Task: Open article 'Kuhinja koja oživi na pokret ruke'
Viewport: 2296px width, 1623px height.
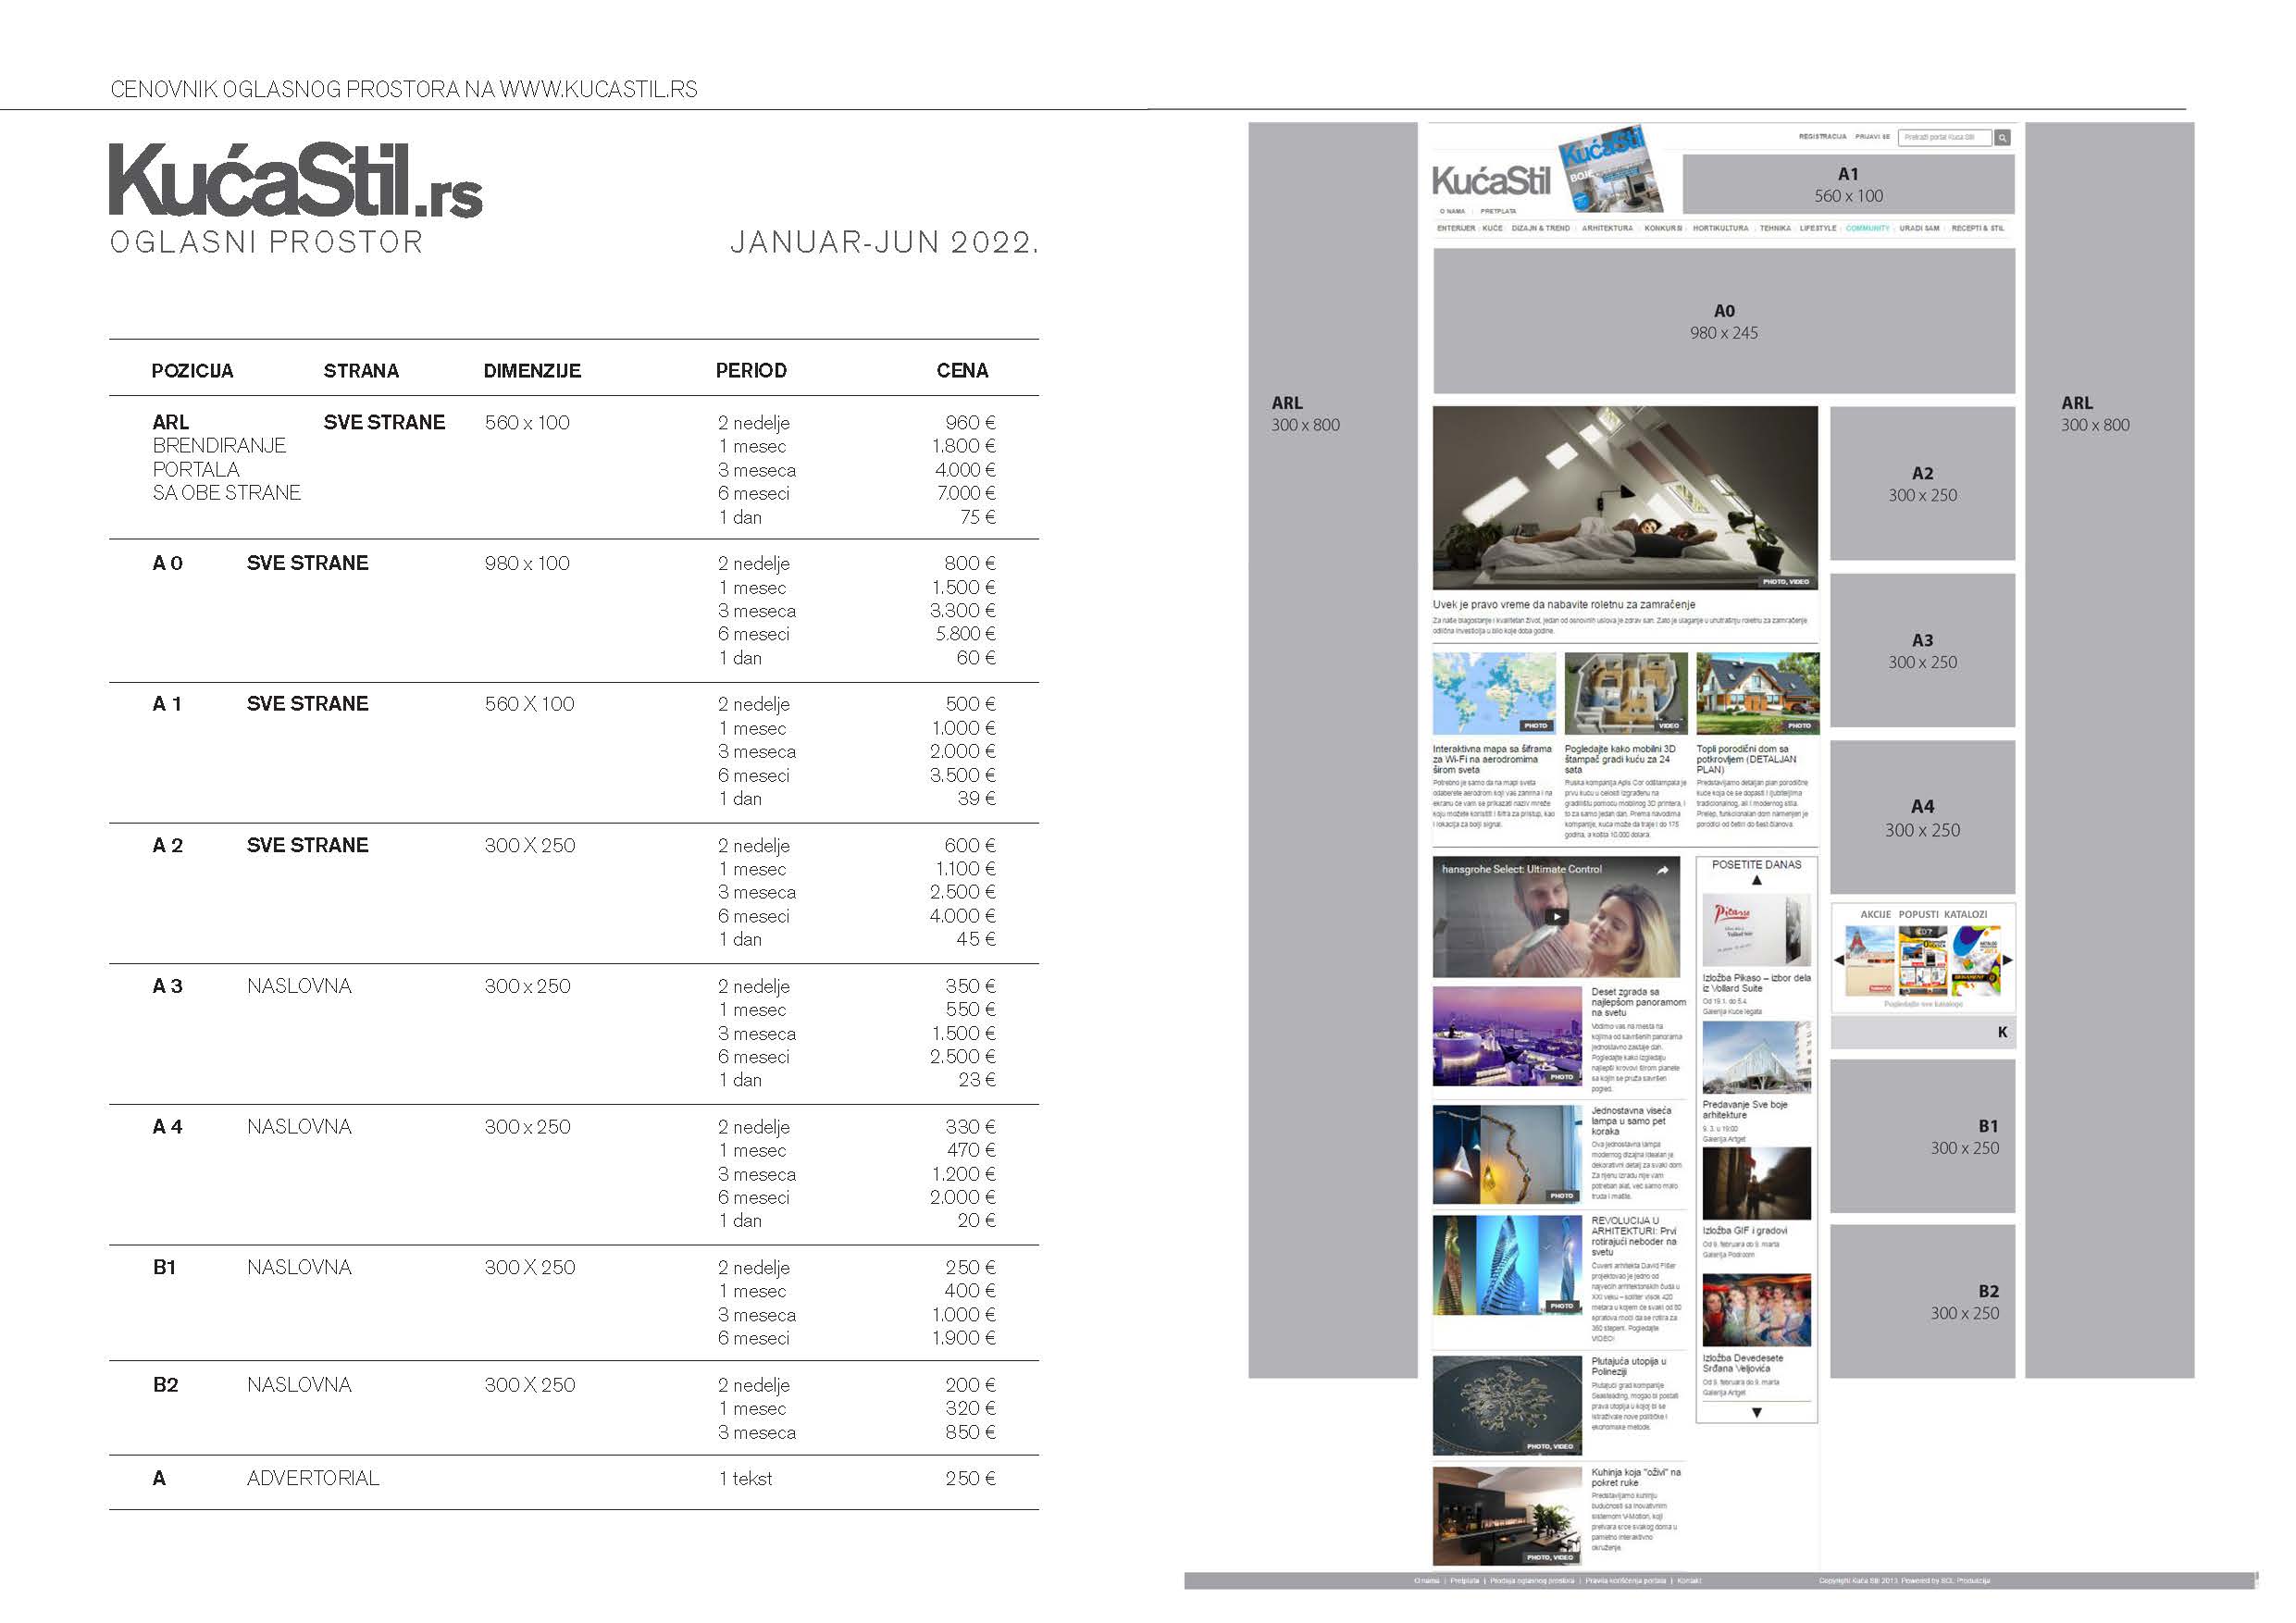Action: point(1636,1477)
